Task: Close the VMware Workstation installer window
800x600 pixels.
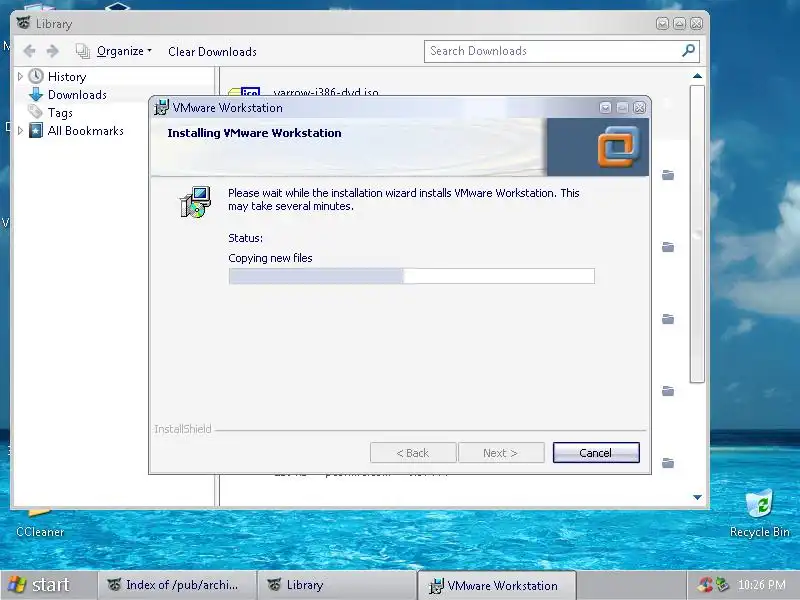Action: click(x=639, y=108)
